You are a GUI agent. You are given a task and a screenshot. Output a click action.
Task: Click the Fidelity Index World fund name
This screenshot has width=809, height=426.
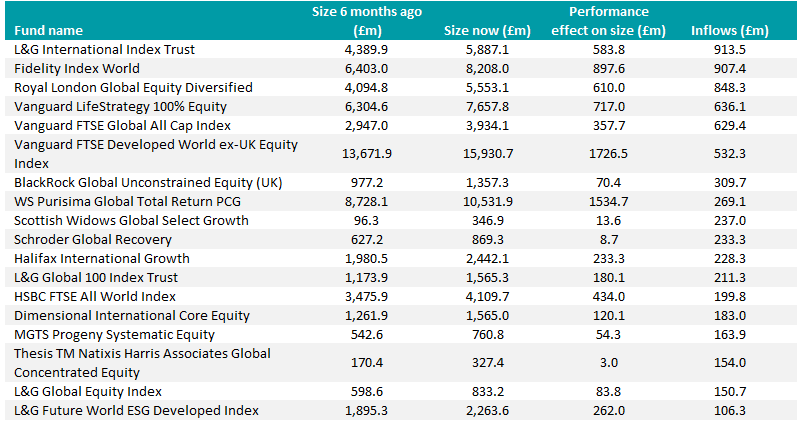[77, 68]
